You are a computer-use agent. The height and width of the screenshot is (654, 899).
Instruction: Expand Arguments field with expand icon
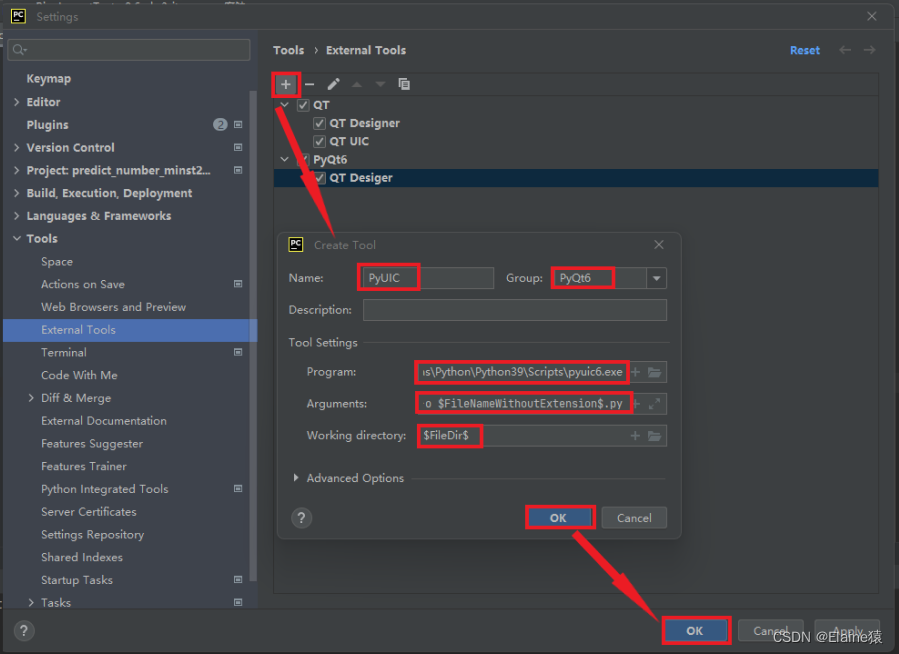click(x=654, y=404)
